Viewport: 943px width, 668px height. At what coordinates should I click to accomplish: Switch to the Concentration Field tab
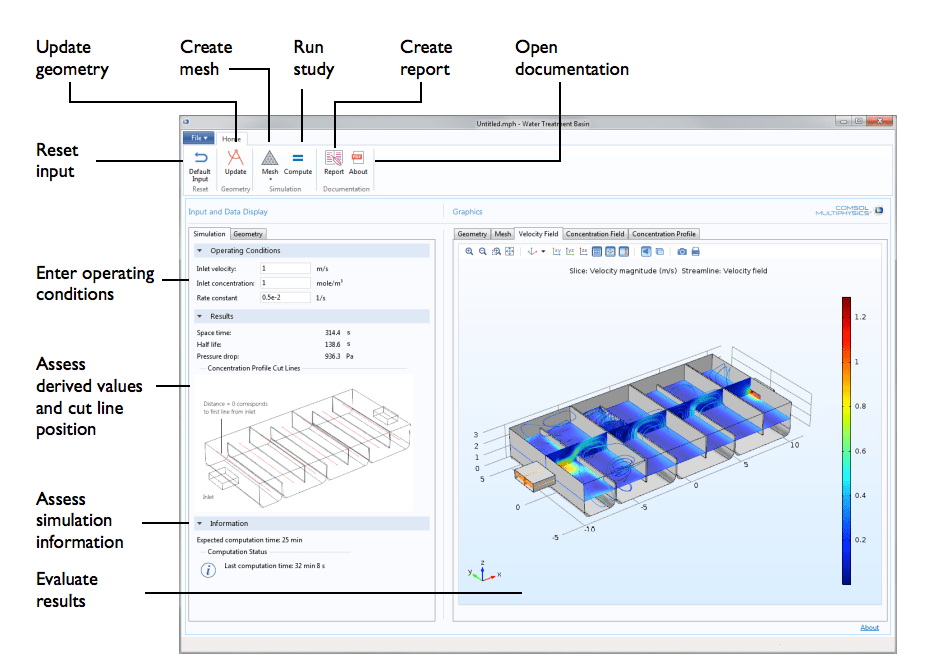594,233
